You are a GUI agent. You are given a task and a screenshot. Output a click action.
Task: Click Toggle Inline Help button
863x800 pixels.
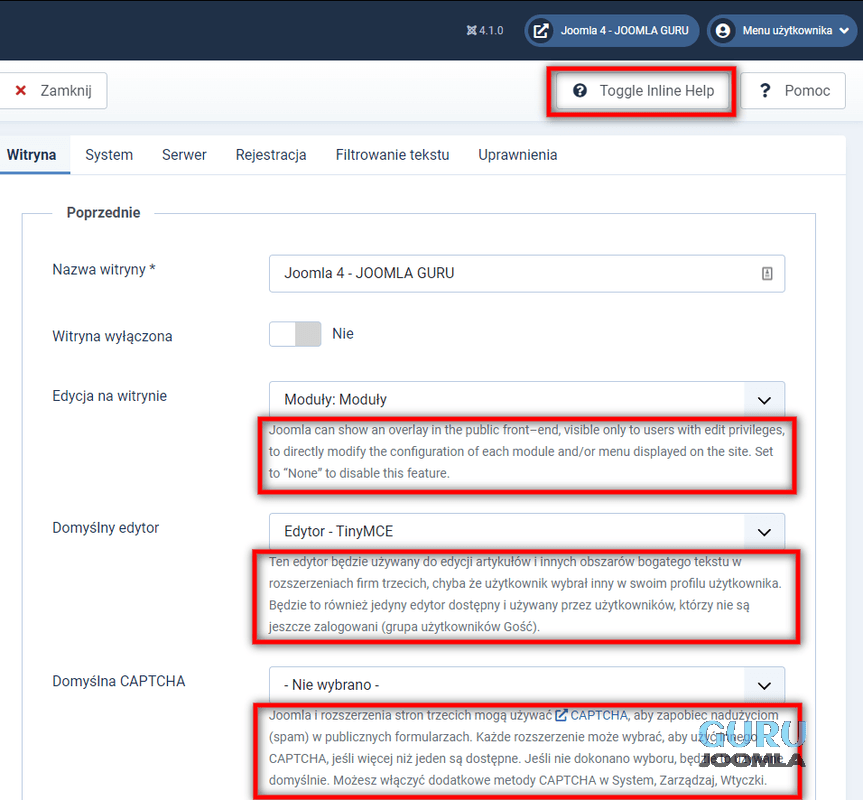[643, 91]
